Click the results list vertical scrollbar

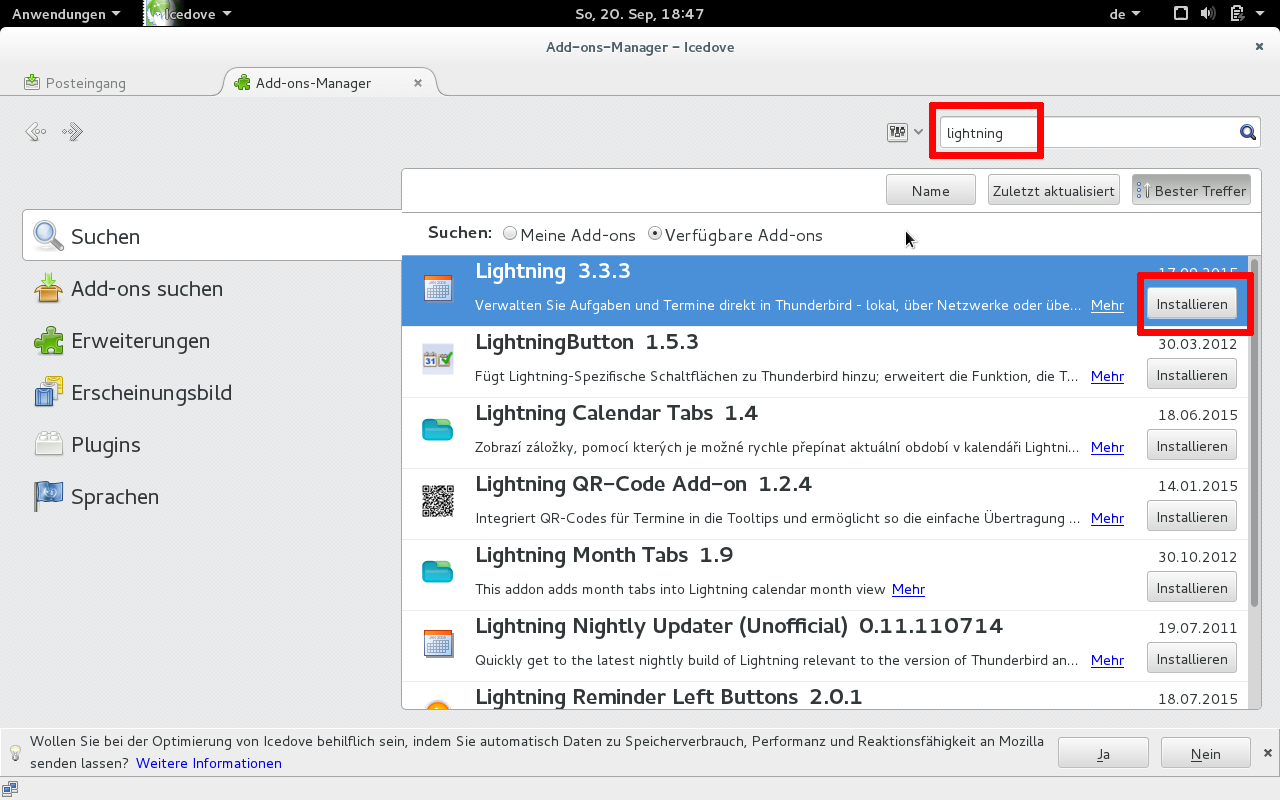point(1255,450)
